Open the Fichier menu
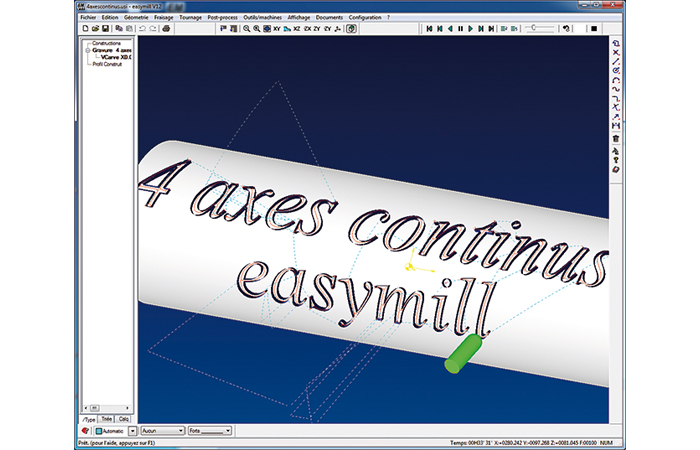The image size is (700, 450). pyautogui.click(x=88, y=17)
